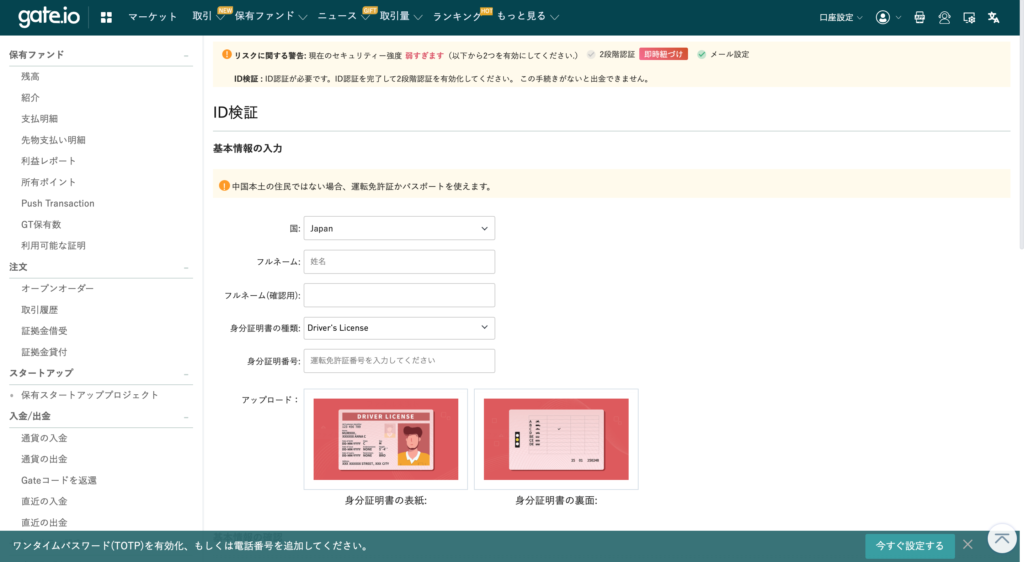Image resolution: width=1024 pixels, height=562 pixels.
Task: Open the apps grid icon
Action: pos(106,18)
